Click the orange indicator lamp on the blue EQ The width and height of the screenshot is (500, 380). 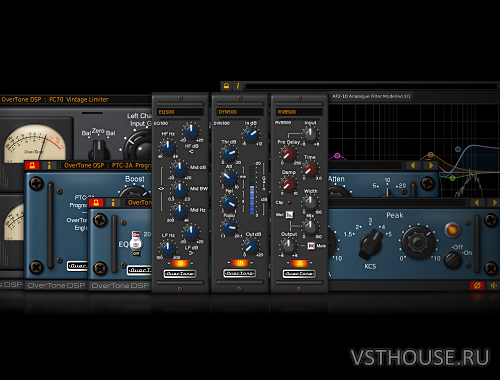pyautogui.click(x=452, y=229)
